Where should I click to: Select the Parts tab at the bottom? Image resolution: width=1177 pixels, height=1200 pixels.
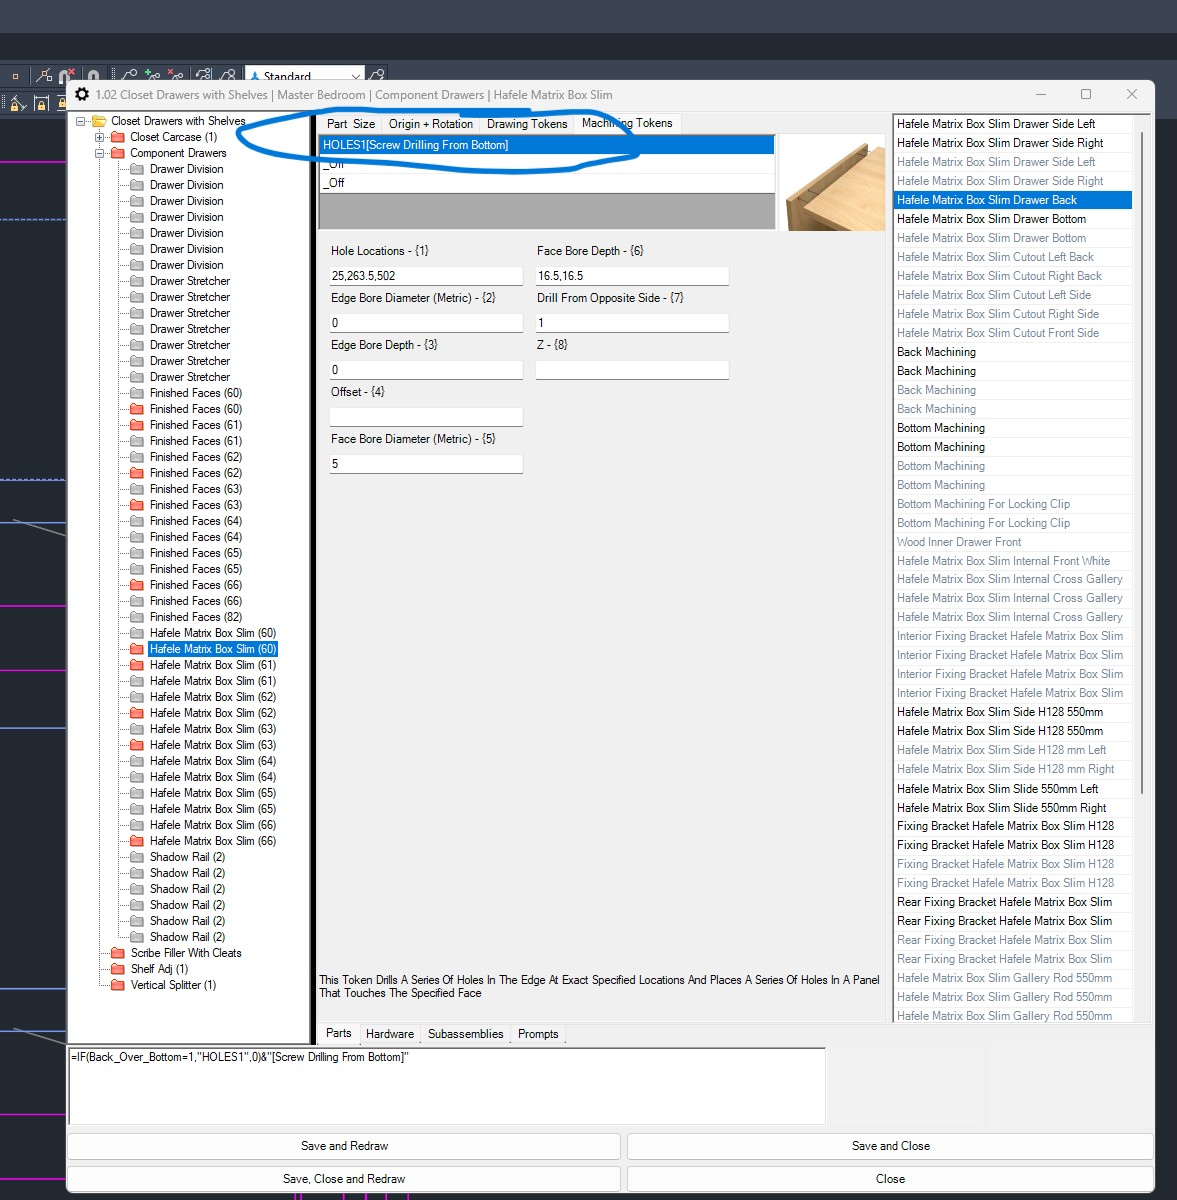[x=339, y=1033]
